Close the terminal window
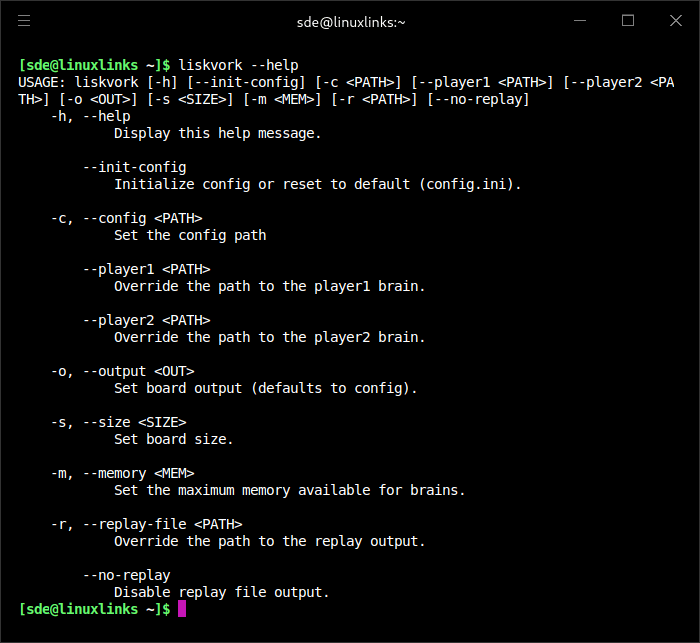 coord(674,21)
